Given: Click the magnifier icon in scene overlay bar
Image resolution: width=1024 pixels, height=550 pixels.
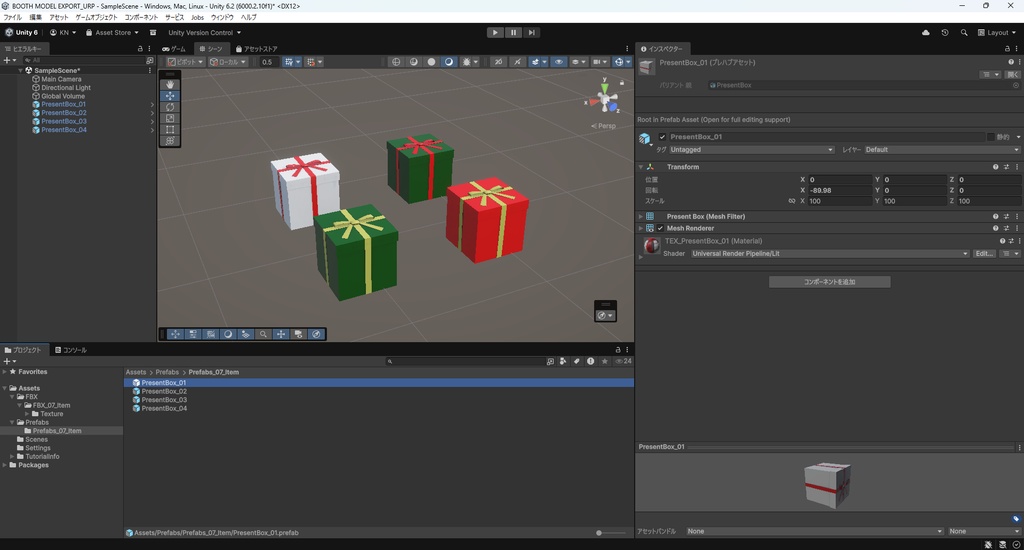Looking at the screenshot, I should point(263,334).
